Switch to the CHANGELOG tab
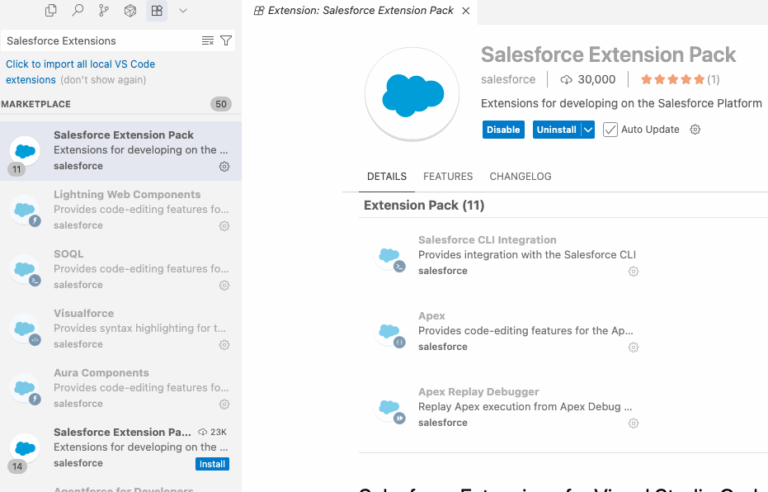This screenshot has height=492, width=768. pyautogui.click(x=520, y=176)
